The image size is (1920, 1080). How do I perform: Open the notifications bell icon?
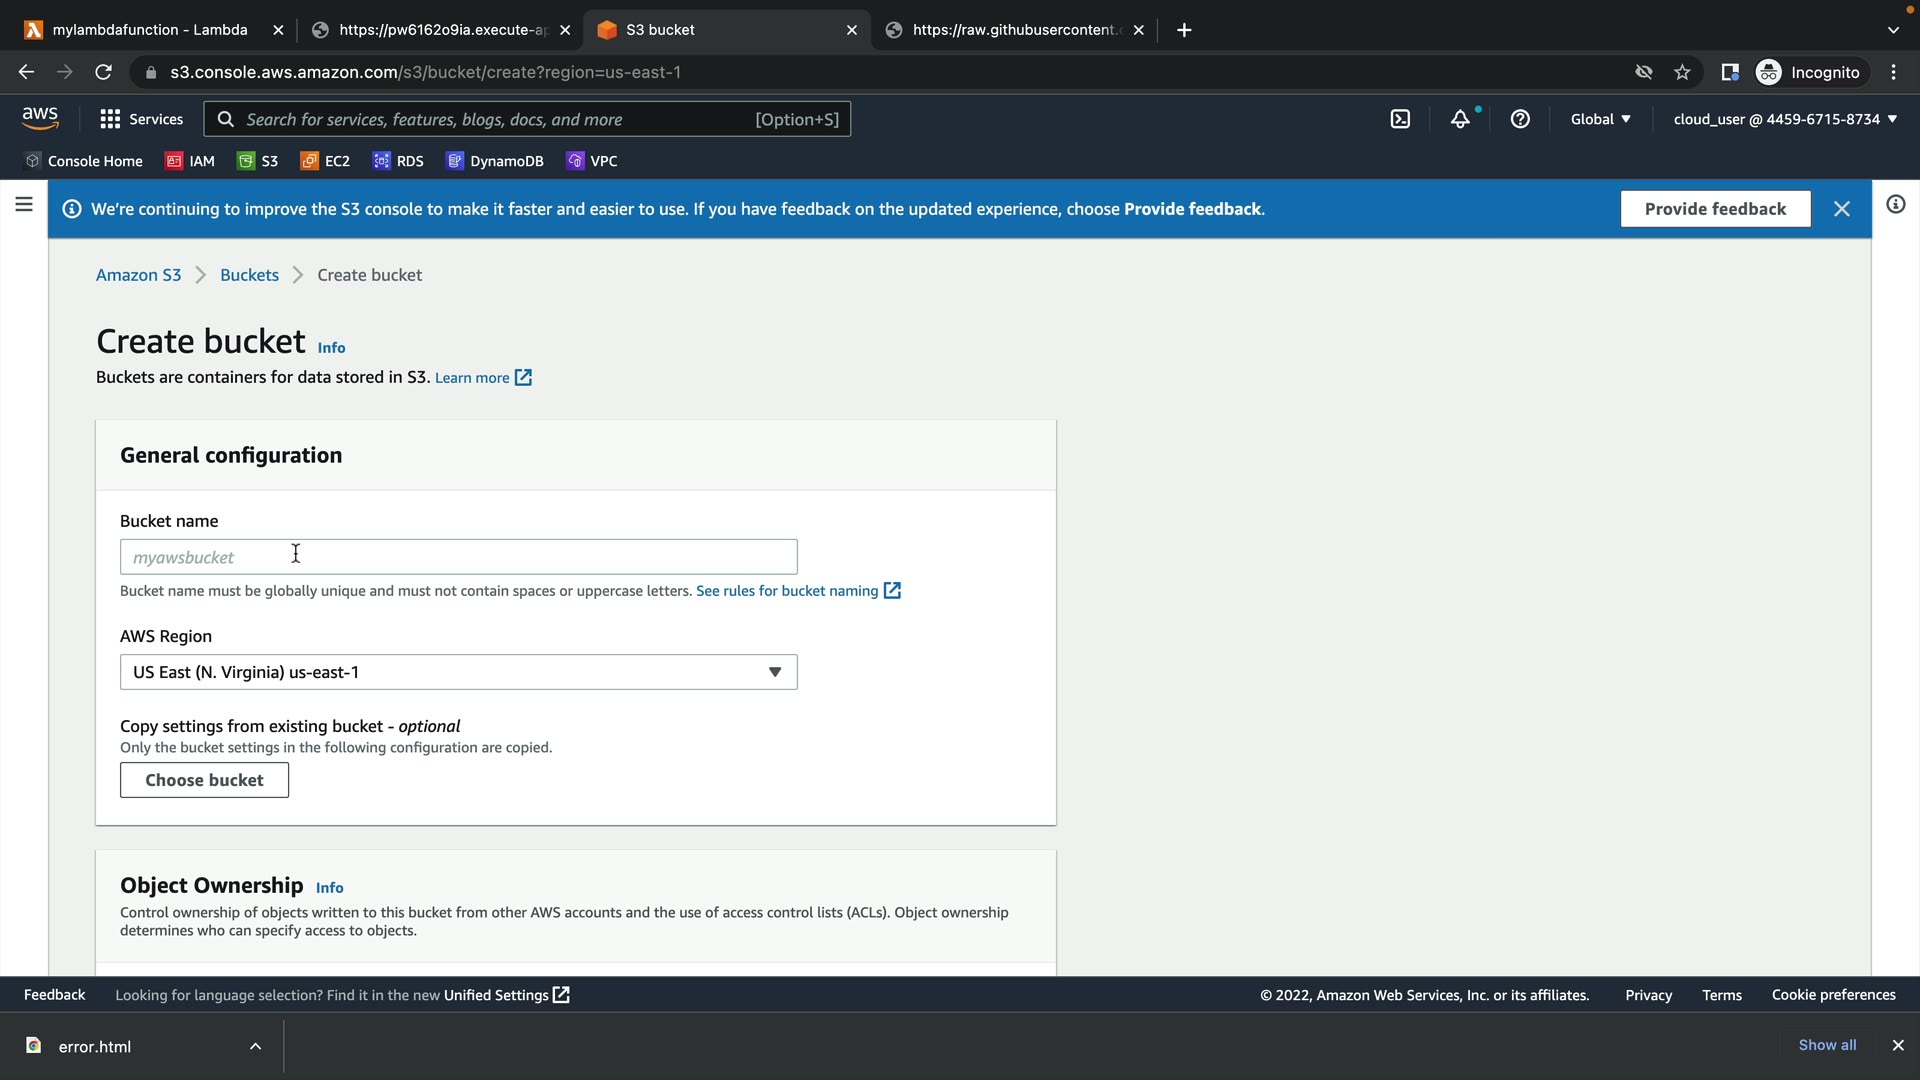click(x=1460, y=119)
